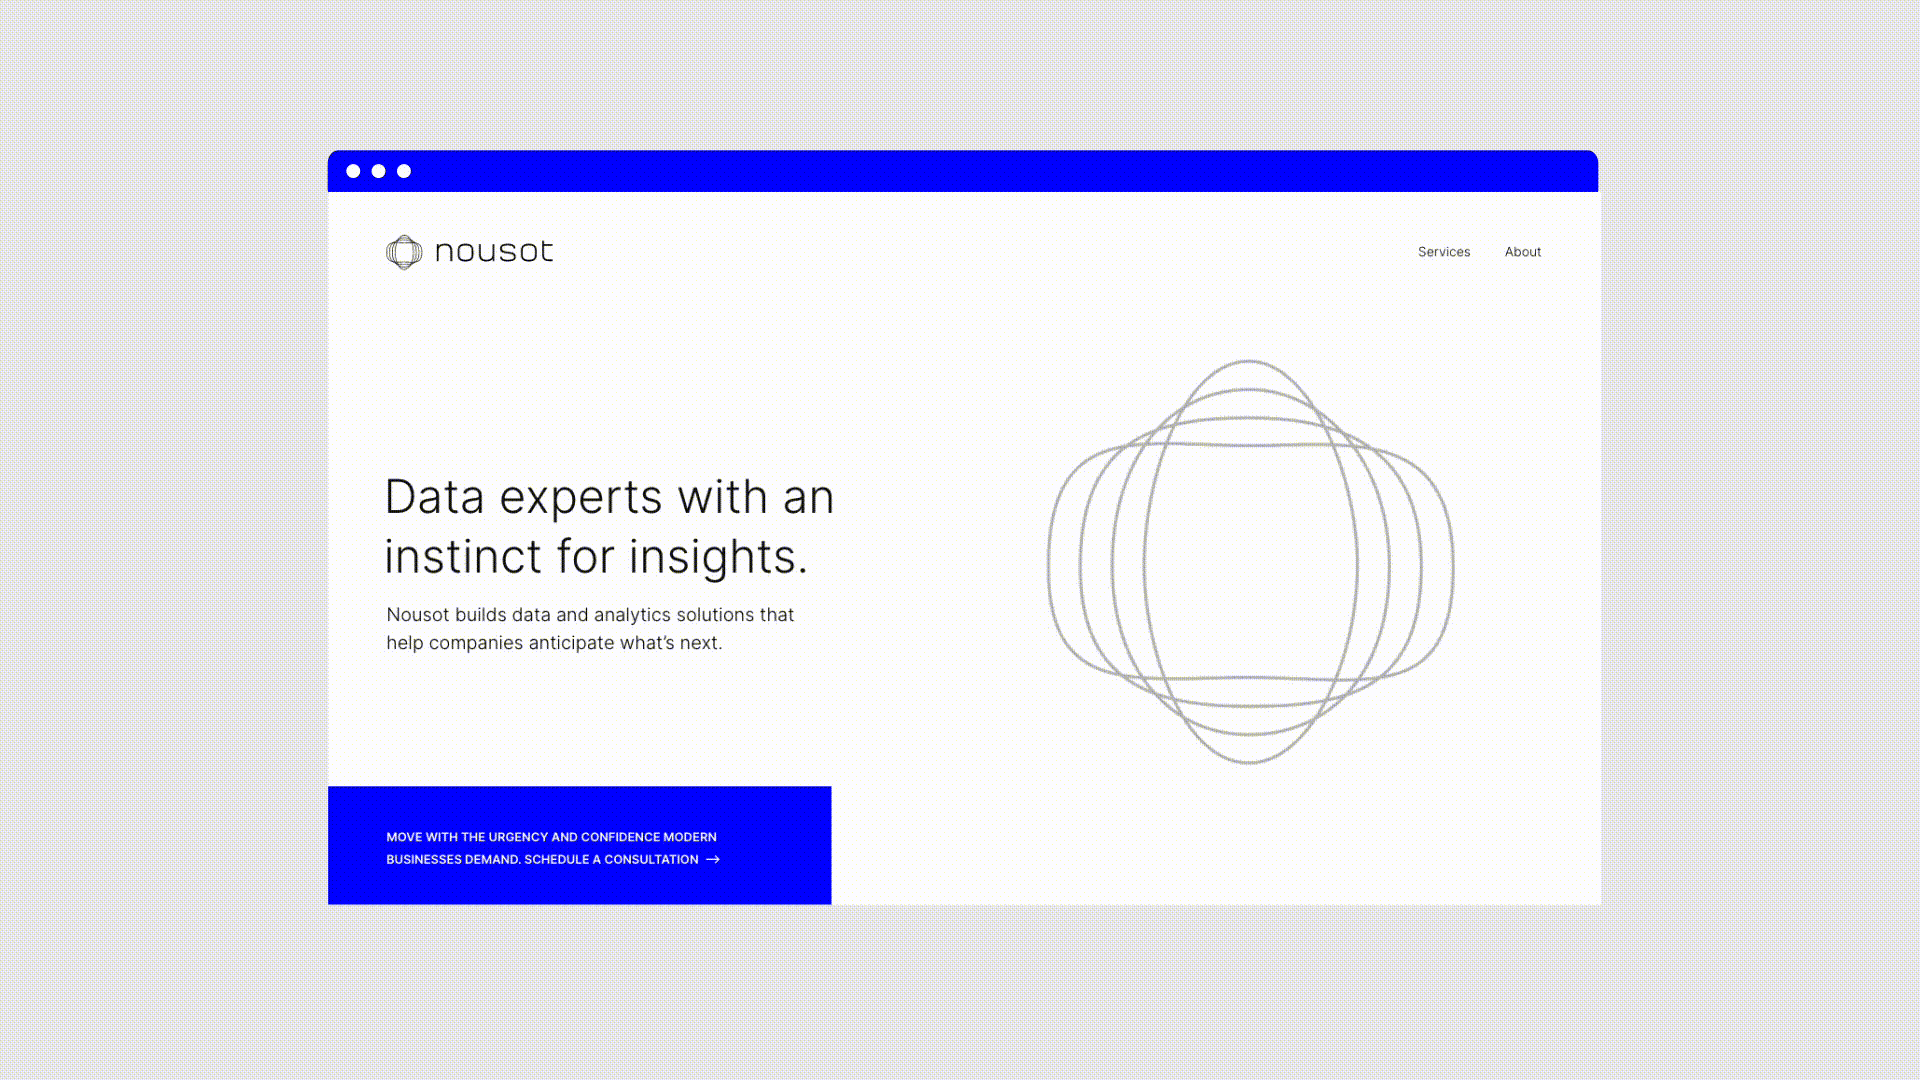1920x1080 pixels.
Task: Click the second window dot
Action: coord(378,171)
